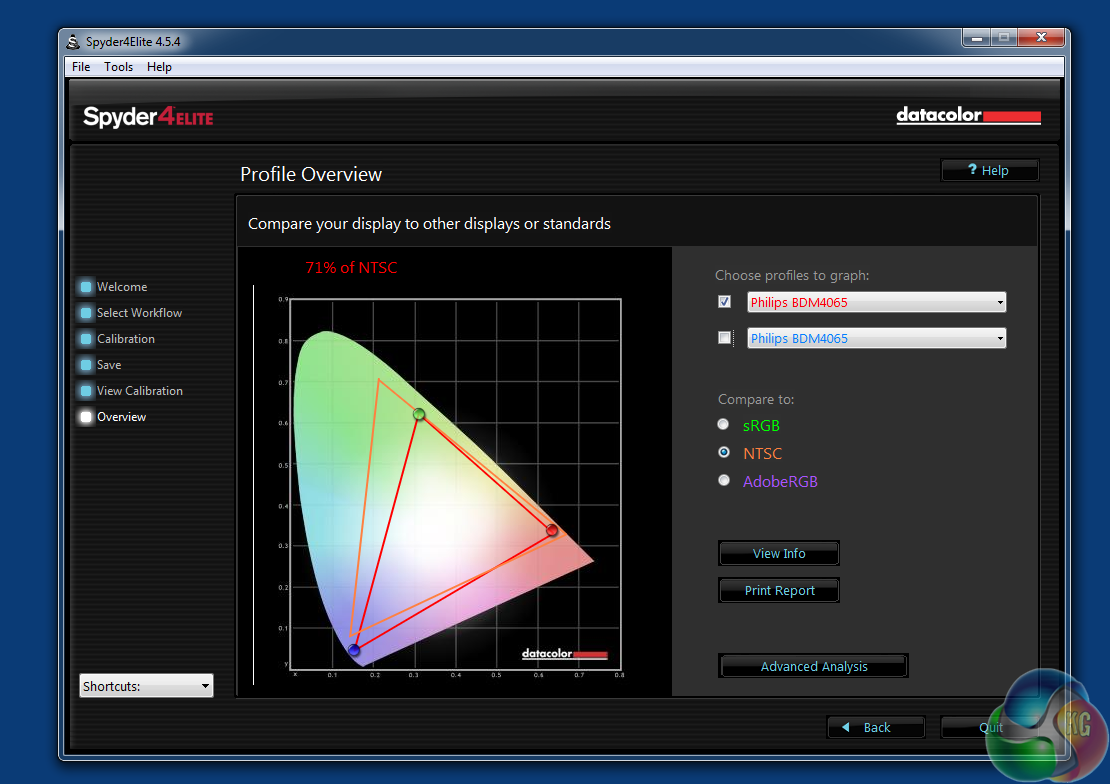Click the Save step indicator icon
The image size is (1110, 784).
86,365
